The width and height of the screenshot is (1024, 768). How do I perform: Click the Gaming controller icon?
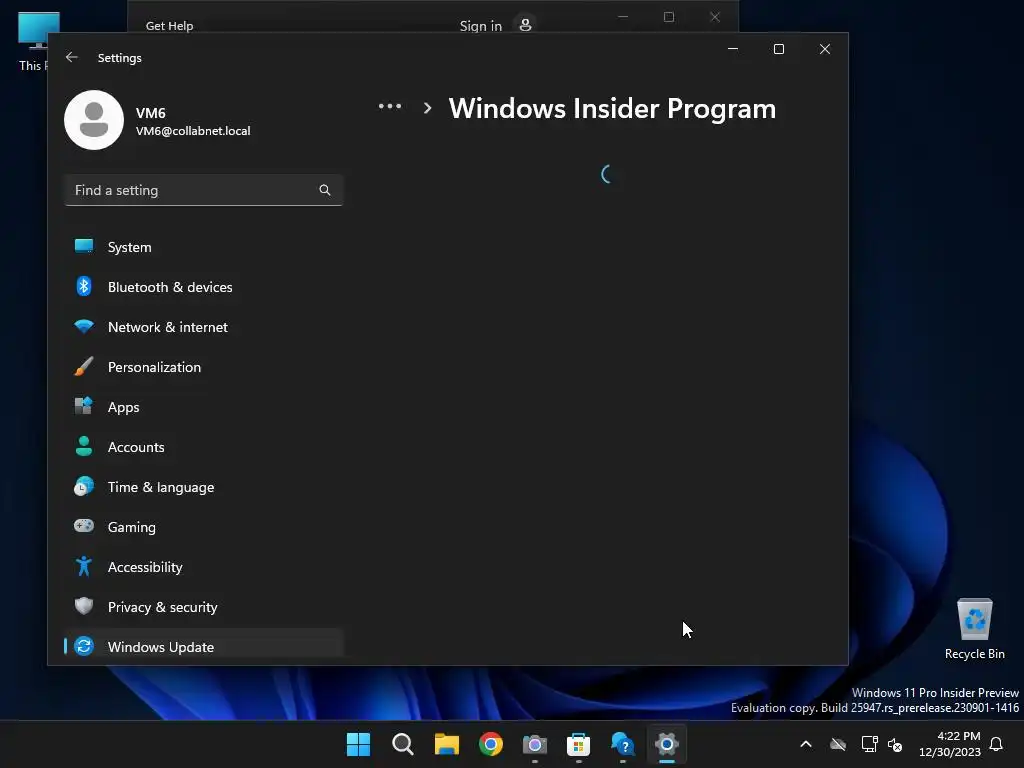(84, 526)
